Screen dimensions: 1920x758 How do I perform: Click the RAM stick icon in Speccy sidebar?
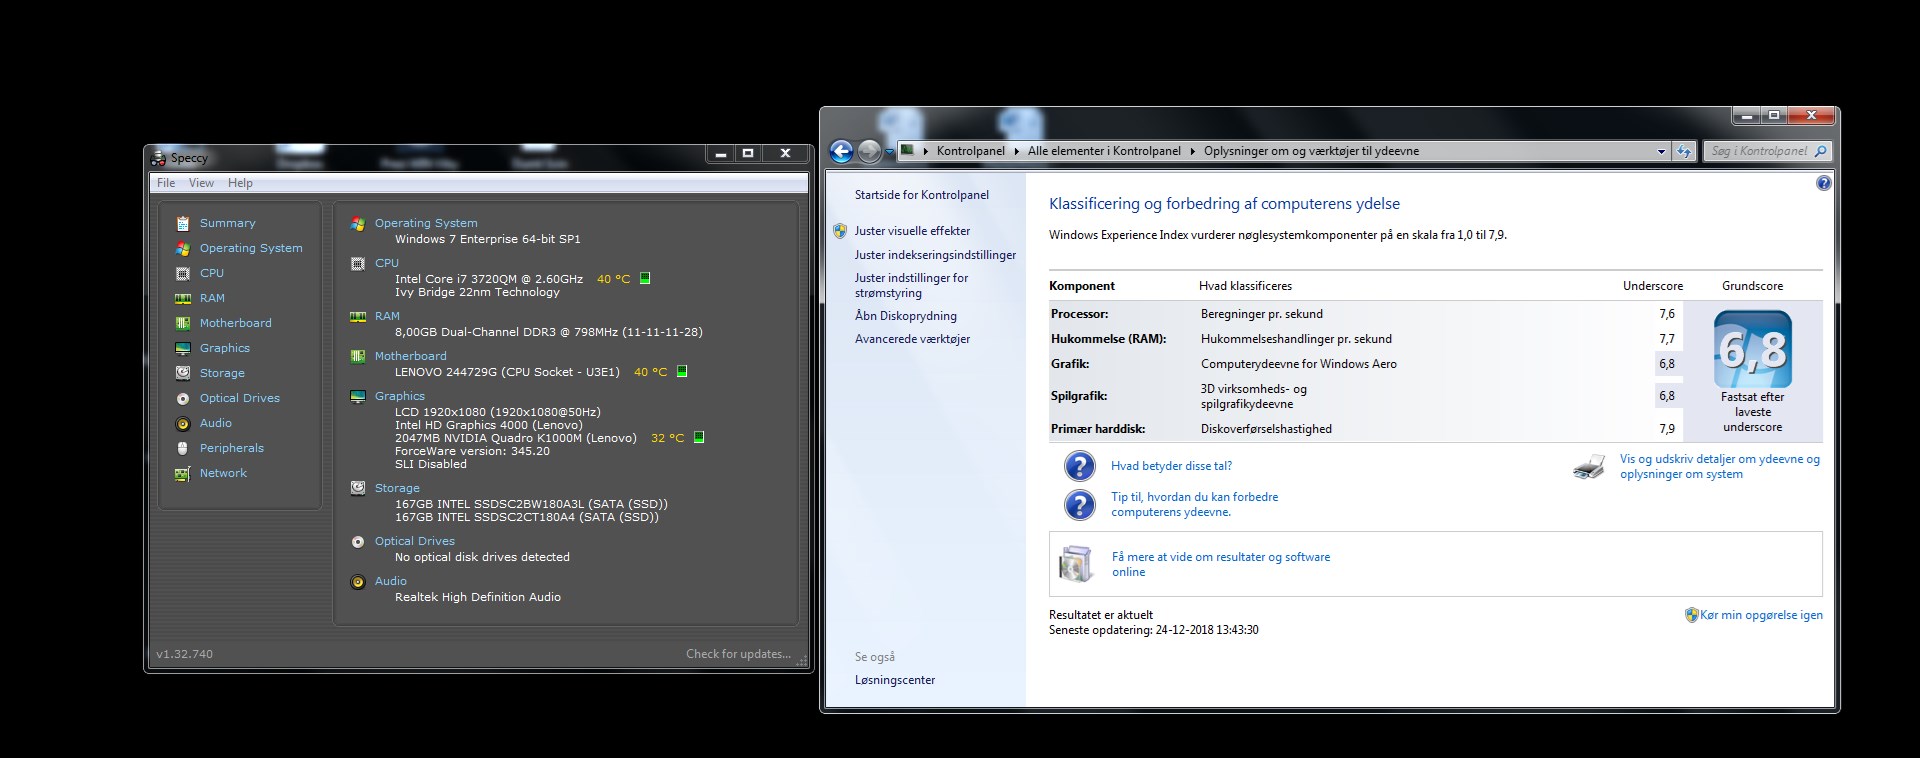[x=183, y=298]
